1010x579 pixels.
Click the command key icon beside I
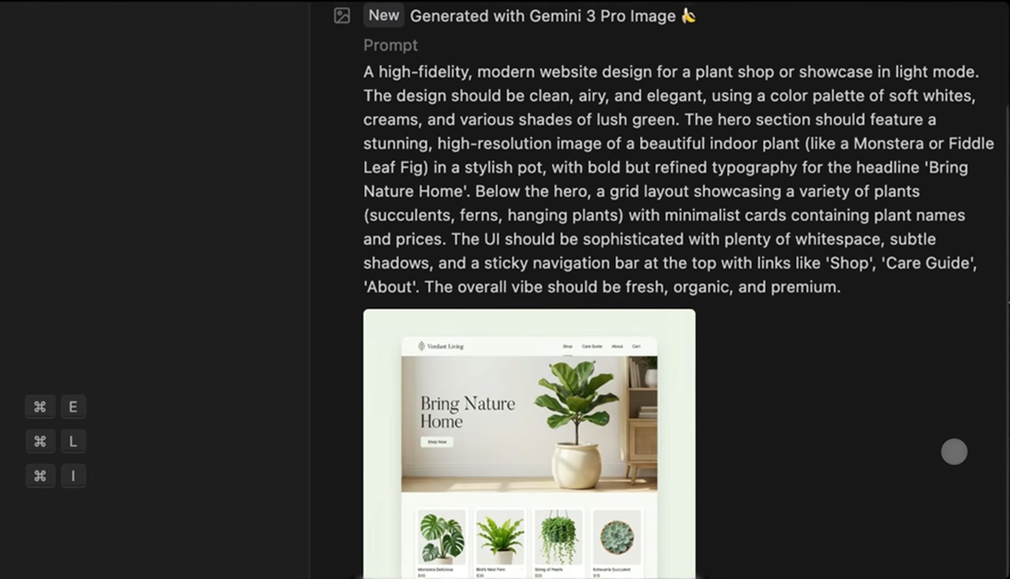(x=40, y=476)
